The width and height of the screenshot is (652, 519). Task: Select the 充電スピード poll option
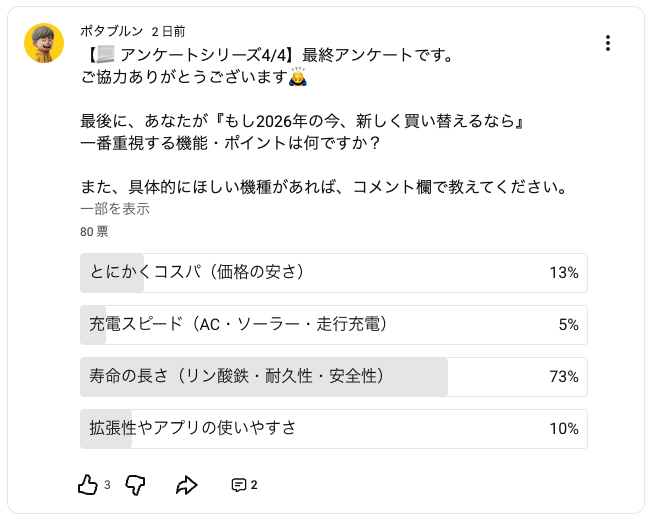pyautogui.click(x=333, y=324)
